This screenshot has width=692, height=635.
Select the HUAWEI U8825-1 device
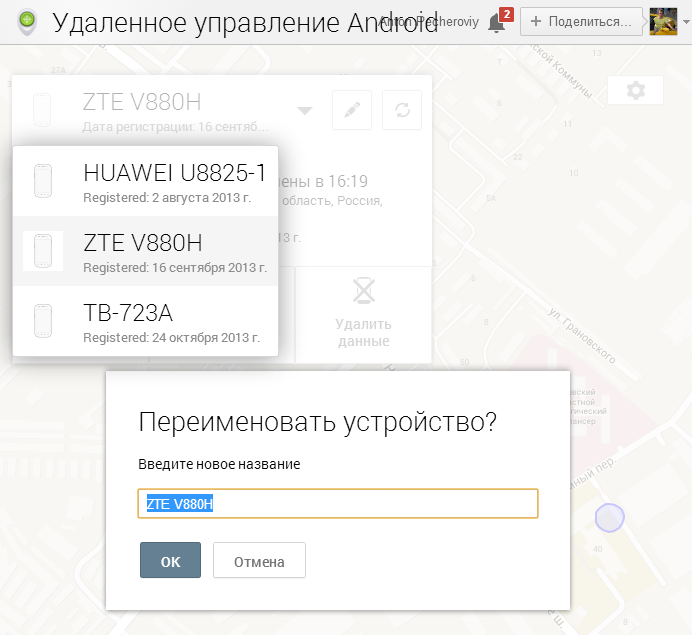146,181
